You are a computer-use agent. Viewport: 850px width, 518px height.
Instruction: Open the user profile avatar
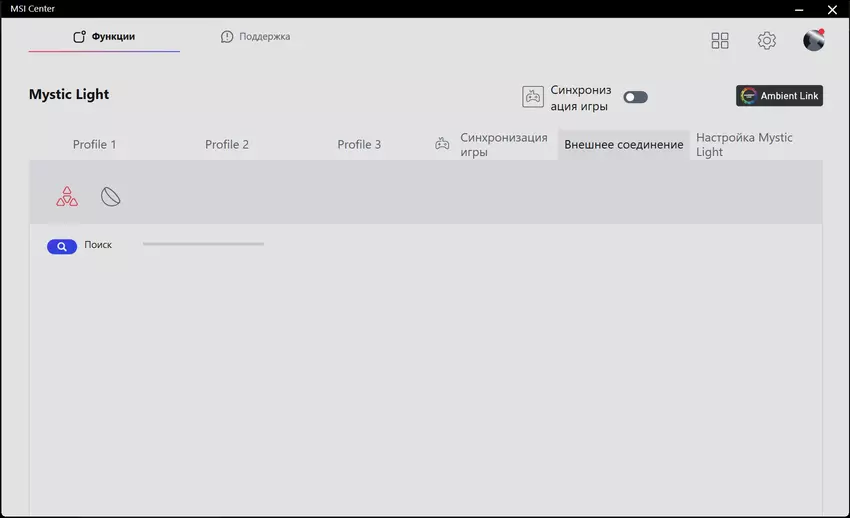(x=814, y=40)
